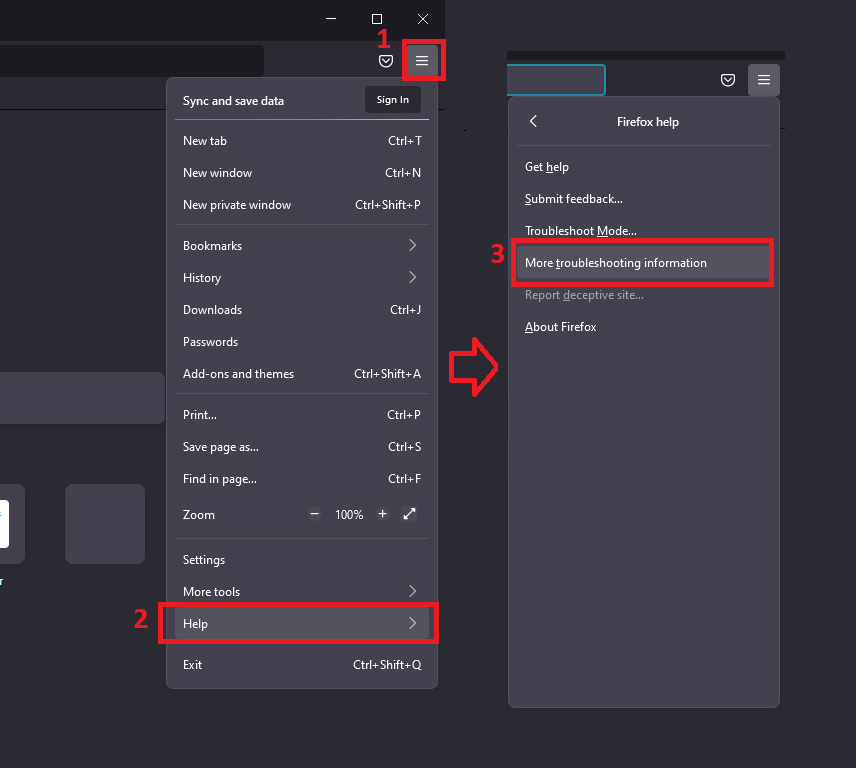
Task: Click Sync and save data heading
Action: click(233, 101)
